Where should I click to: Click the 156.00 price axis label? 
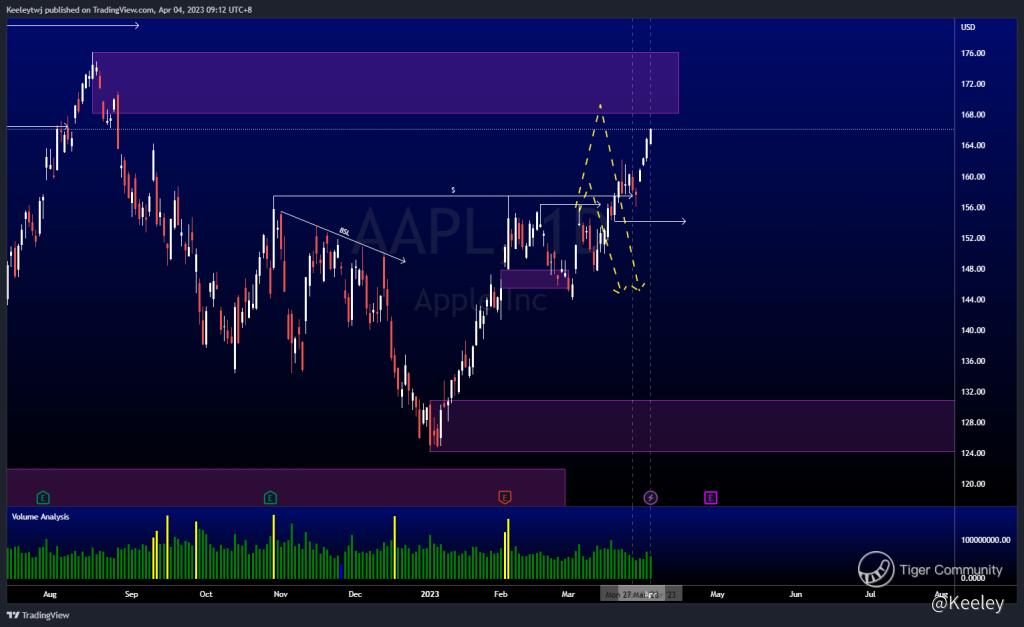pyautogui.click(x=973, y=207)
